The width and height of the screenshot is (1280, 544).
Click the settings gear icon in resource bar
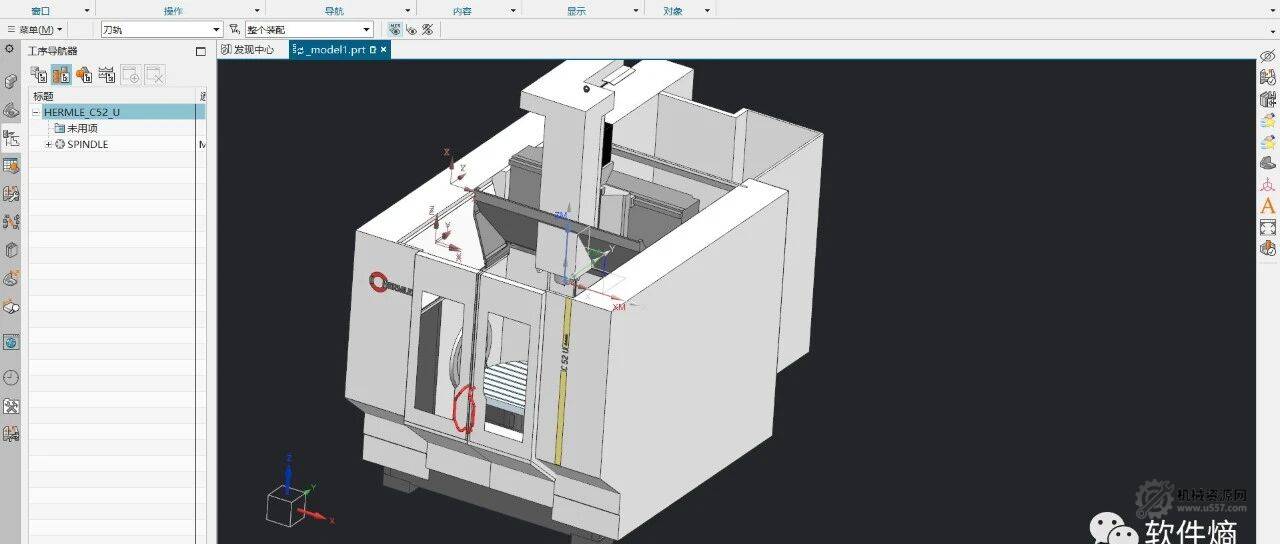click(x=10, y=48)
